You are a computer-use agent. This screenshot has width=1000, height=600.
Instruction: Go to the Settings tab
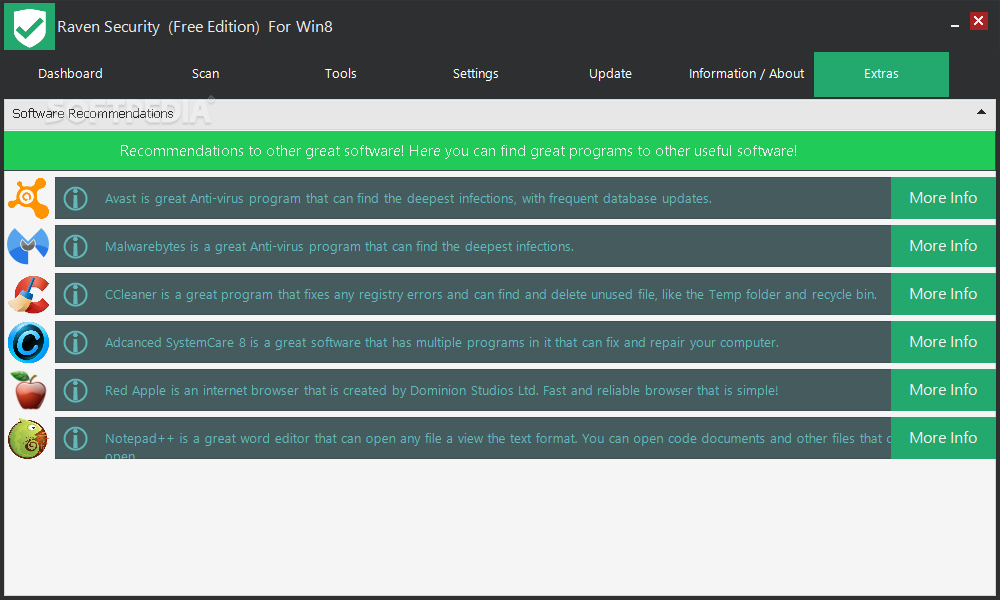(476, 74)
